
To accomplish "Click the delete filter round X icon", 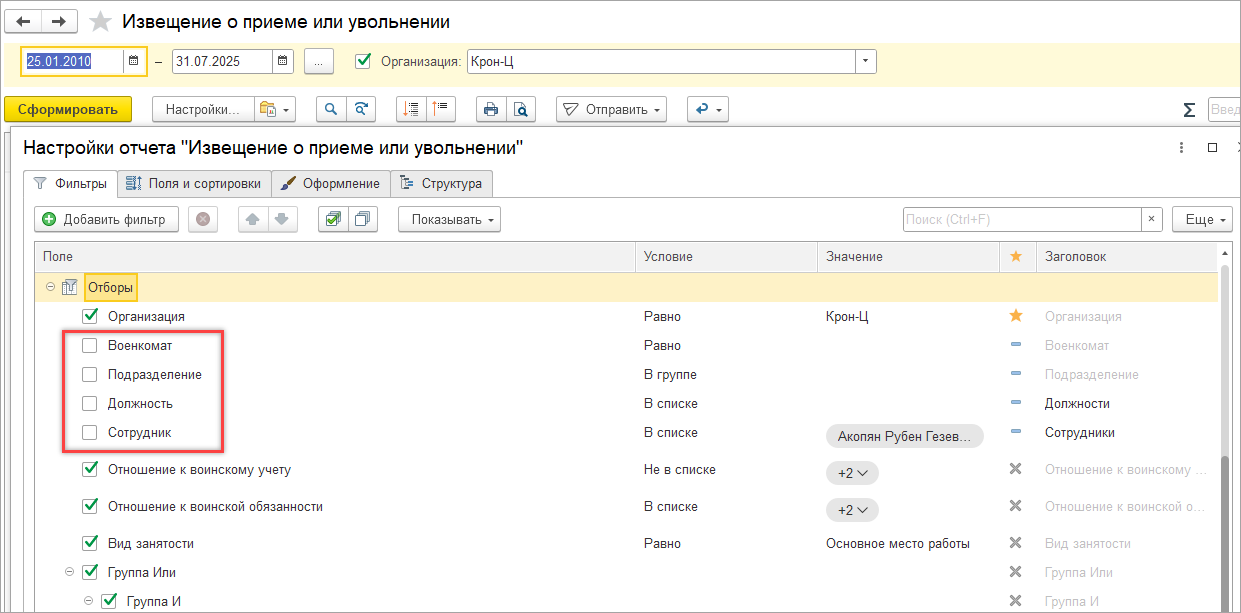I will coord(203,219).
